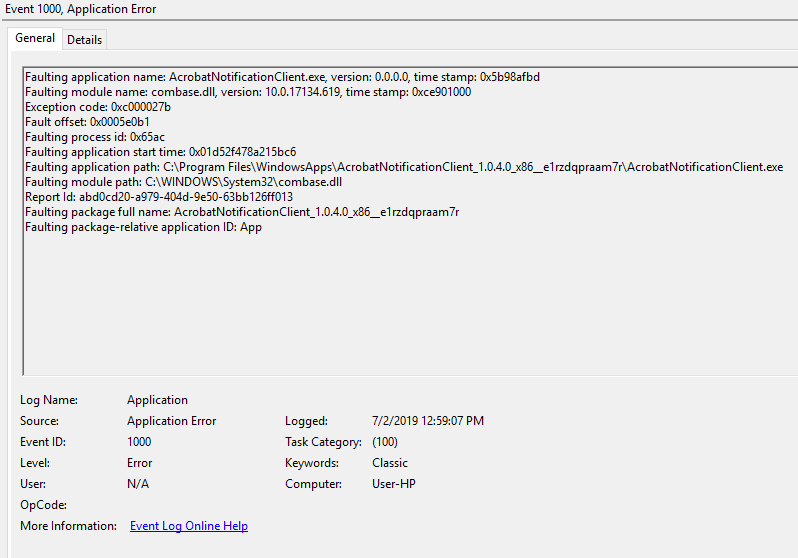Click the Logged date 7/2/2019 12:59:07 PM

click(x=428, y=421)
